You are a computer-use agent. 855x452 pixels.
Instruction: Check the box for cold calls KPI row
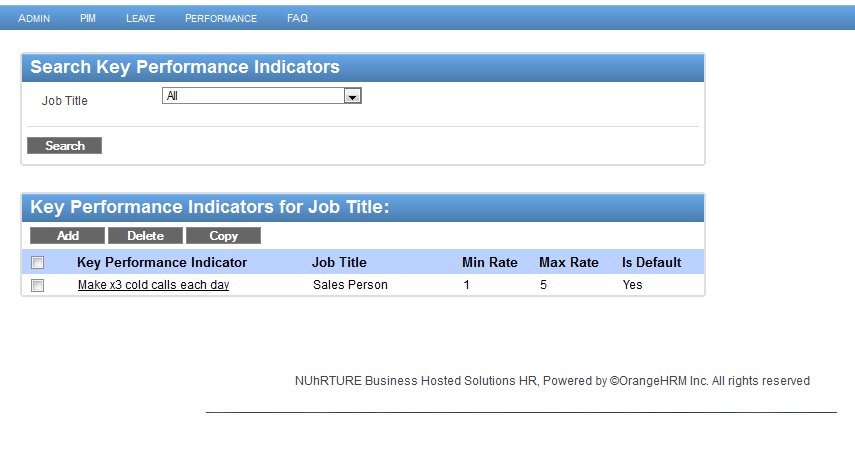click(38, 285)
